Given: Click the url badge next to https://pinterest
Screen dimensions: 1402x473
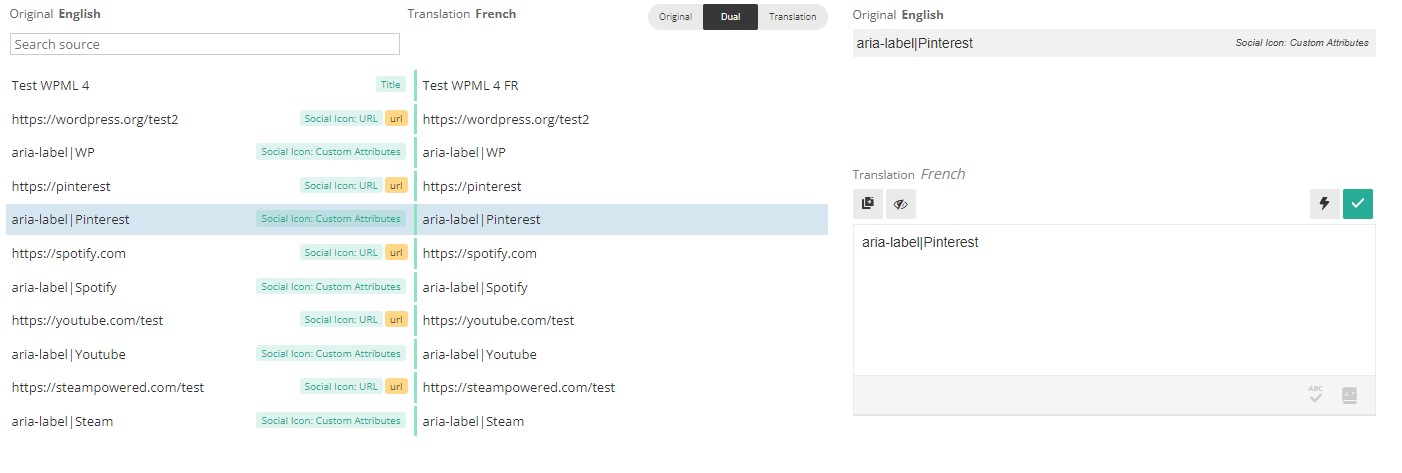Looking at the screenshot, I should coord(397,186).
